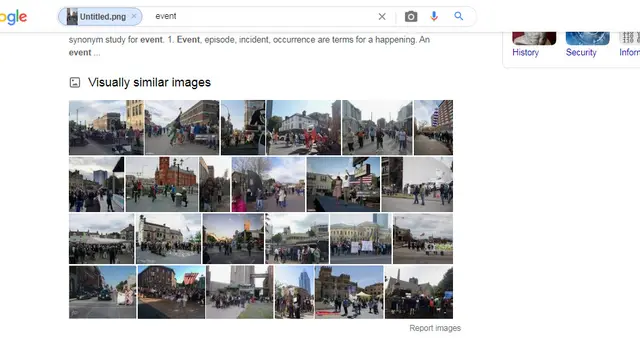Open the Security related search

click(x=581, y=52)
